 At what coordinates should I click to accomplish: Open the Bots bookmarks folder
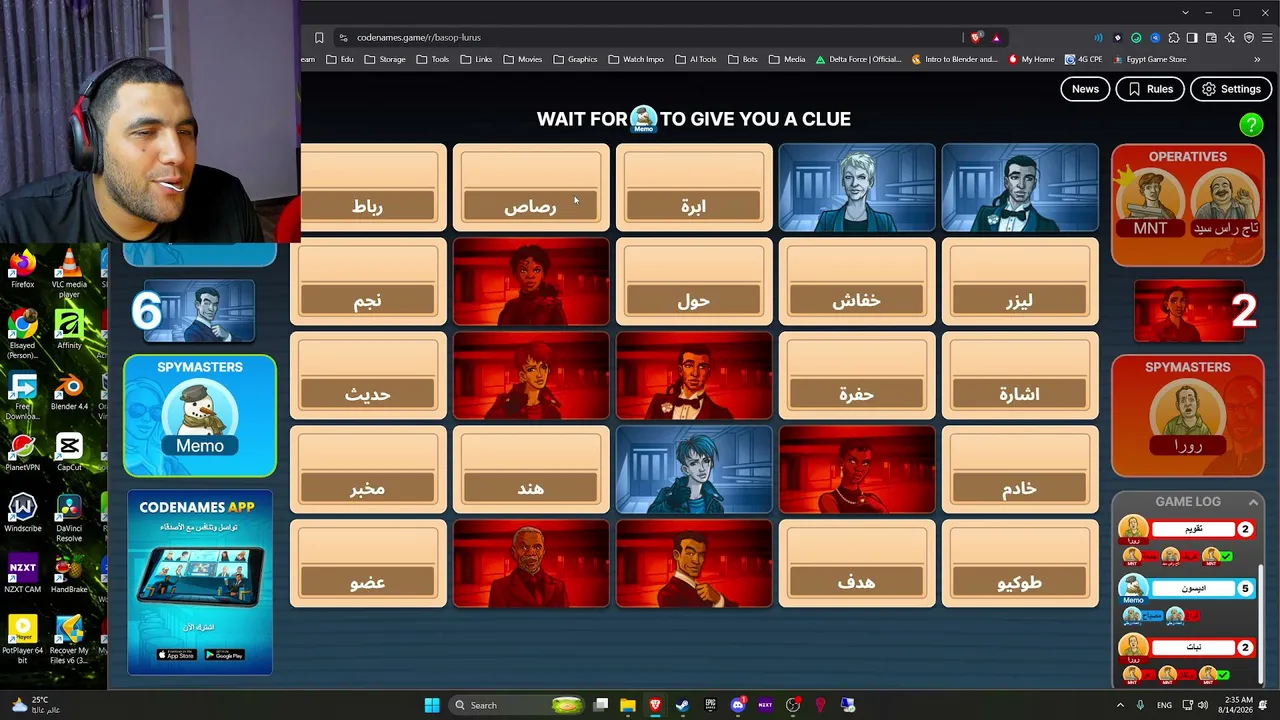[742, 59]
